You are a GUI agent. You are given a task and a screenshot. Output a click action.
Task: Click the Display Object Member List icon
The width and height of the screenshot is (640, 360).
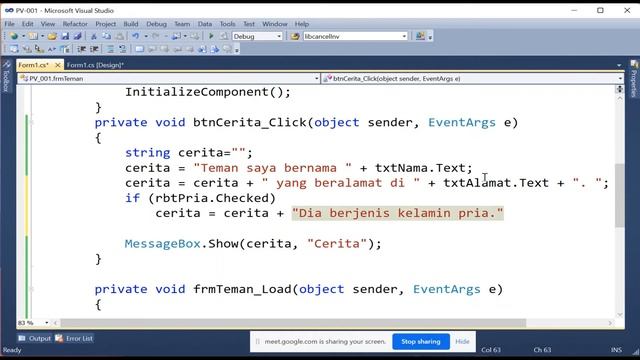click(14, 49)
